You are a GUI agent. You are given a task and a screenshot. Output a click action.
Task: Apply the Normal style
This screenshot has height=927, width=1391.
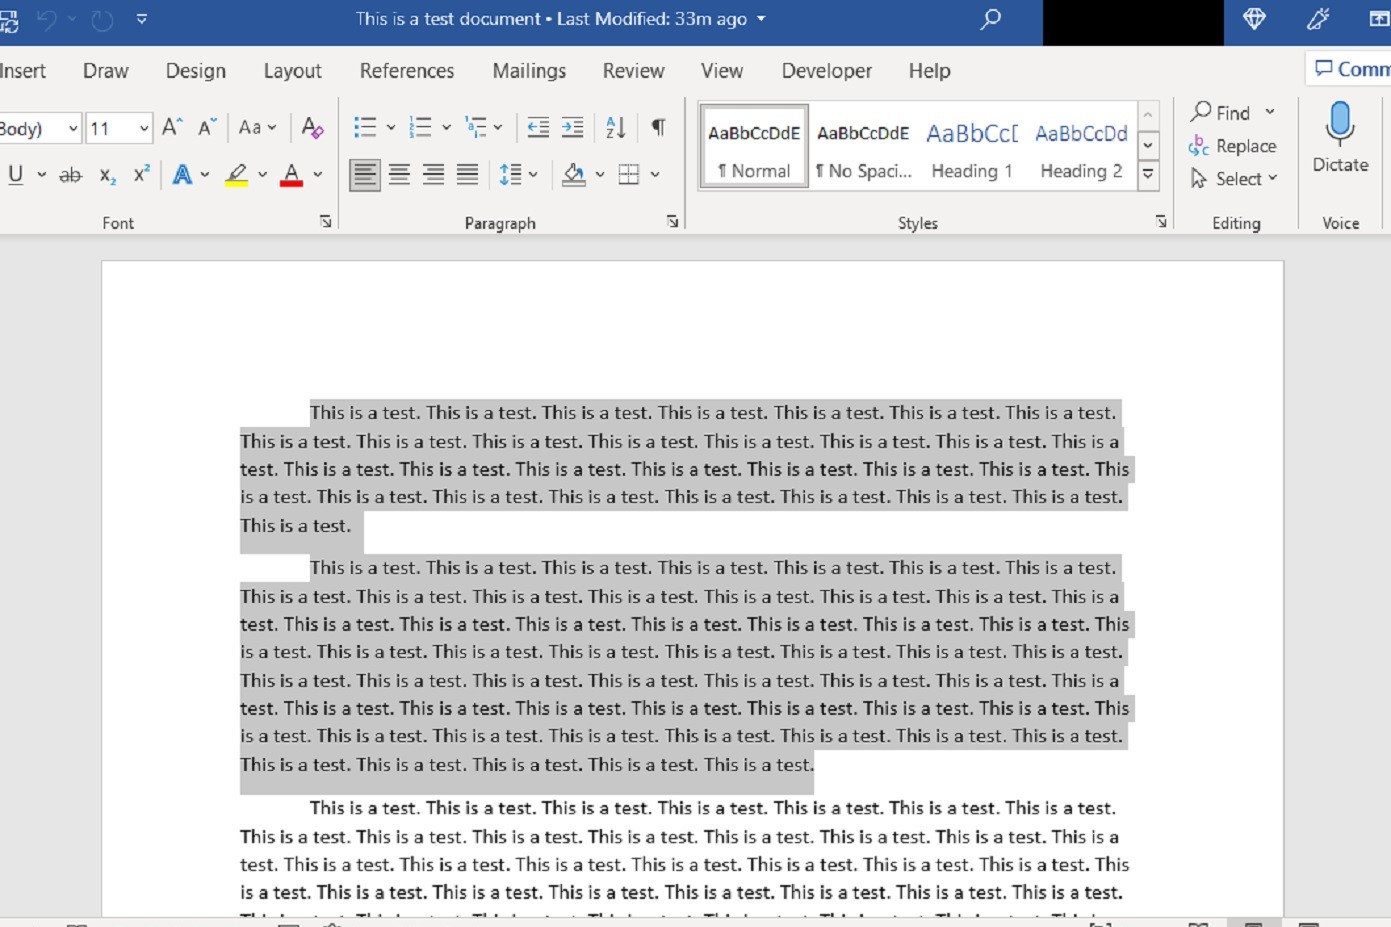[754, 148]
